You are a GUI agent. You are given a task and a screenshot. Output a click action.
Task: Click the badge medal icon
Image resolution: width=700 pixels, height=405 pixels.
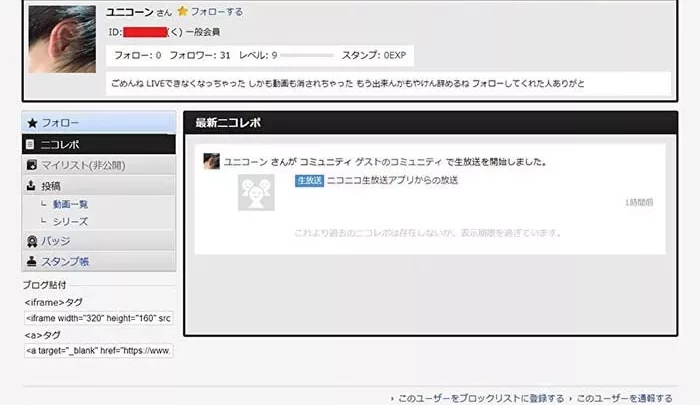coord(32,241)
